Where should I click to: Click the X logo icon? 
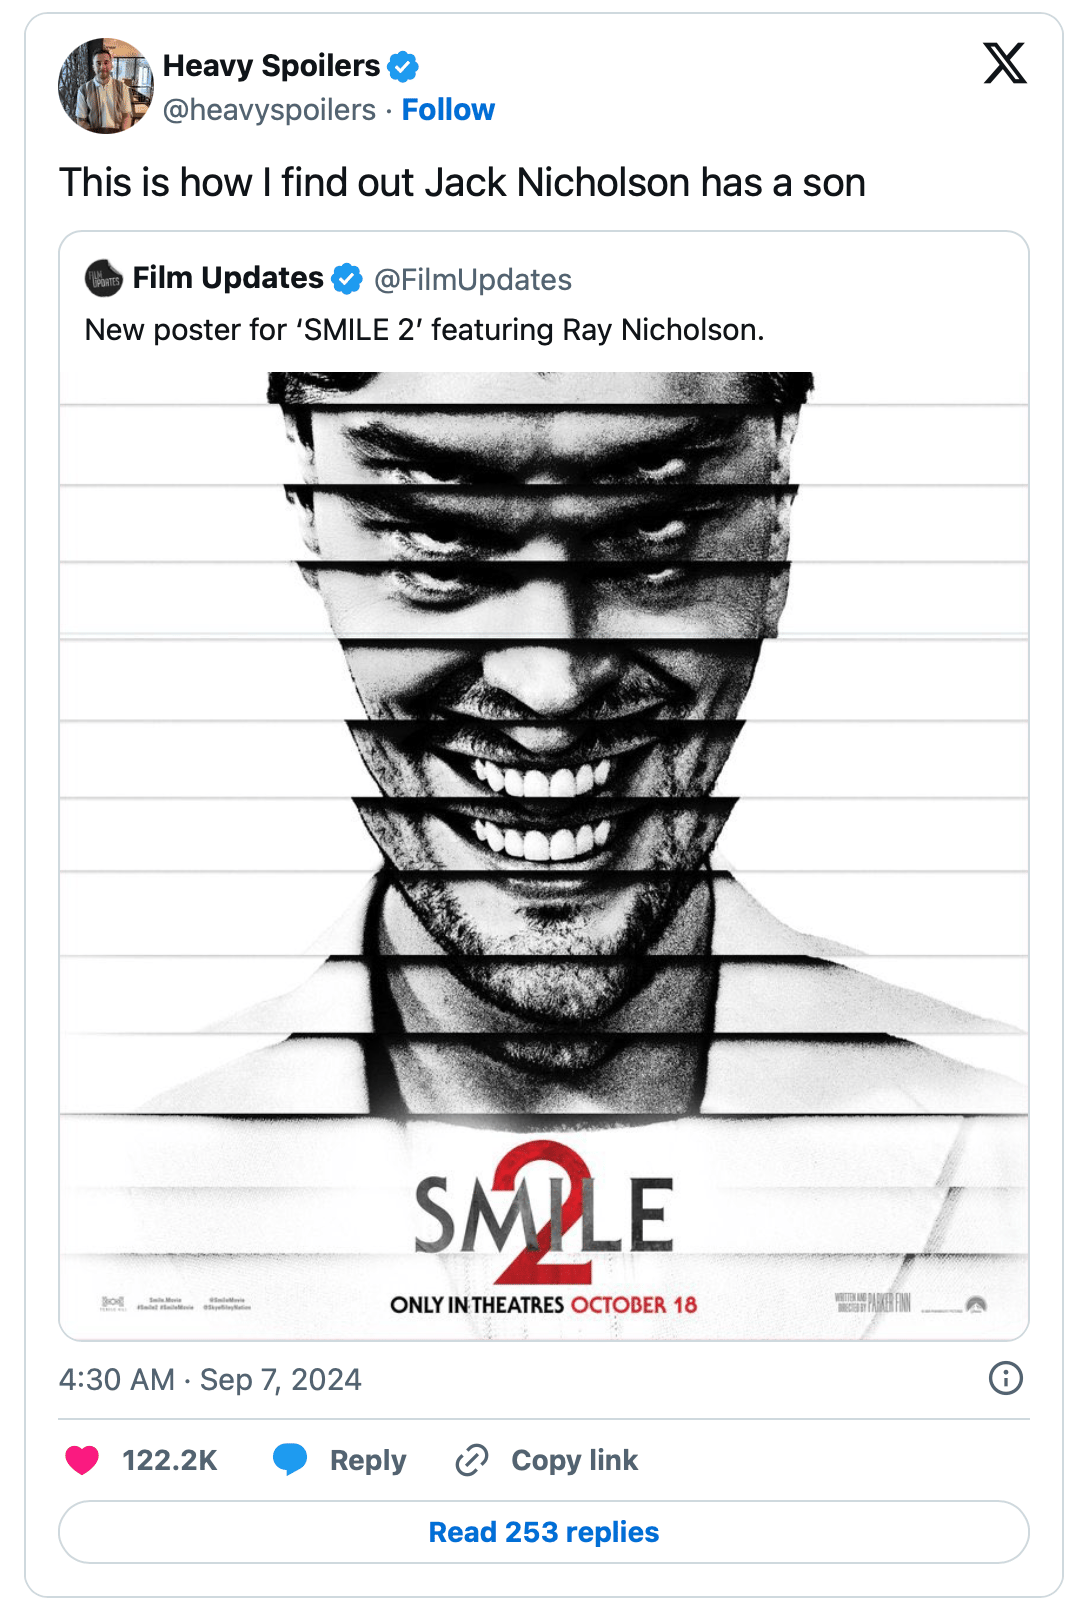1005,63
